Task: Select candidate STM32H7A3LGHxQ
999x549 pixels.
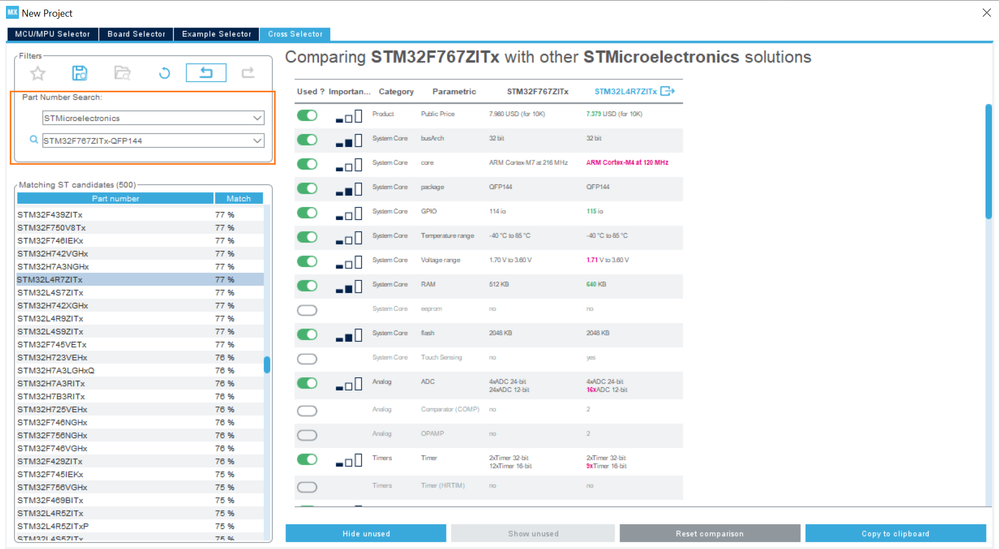Action: click(140, 370)
